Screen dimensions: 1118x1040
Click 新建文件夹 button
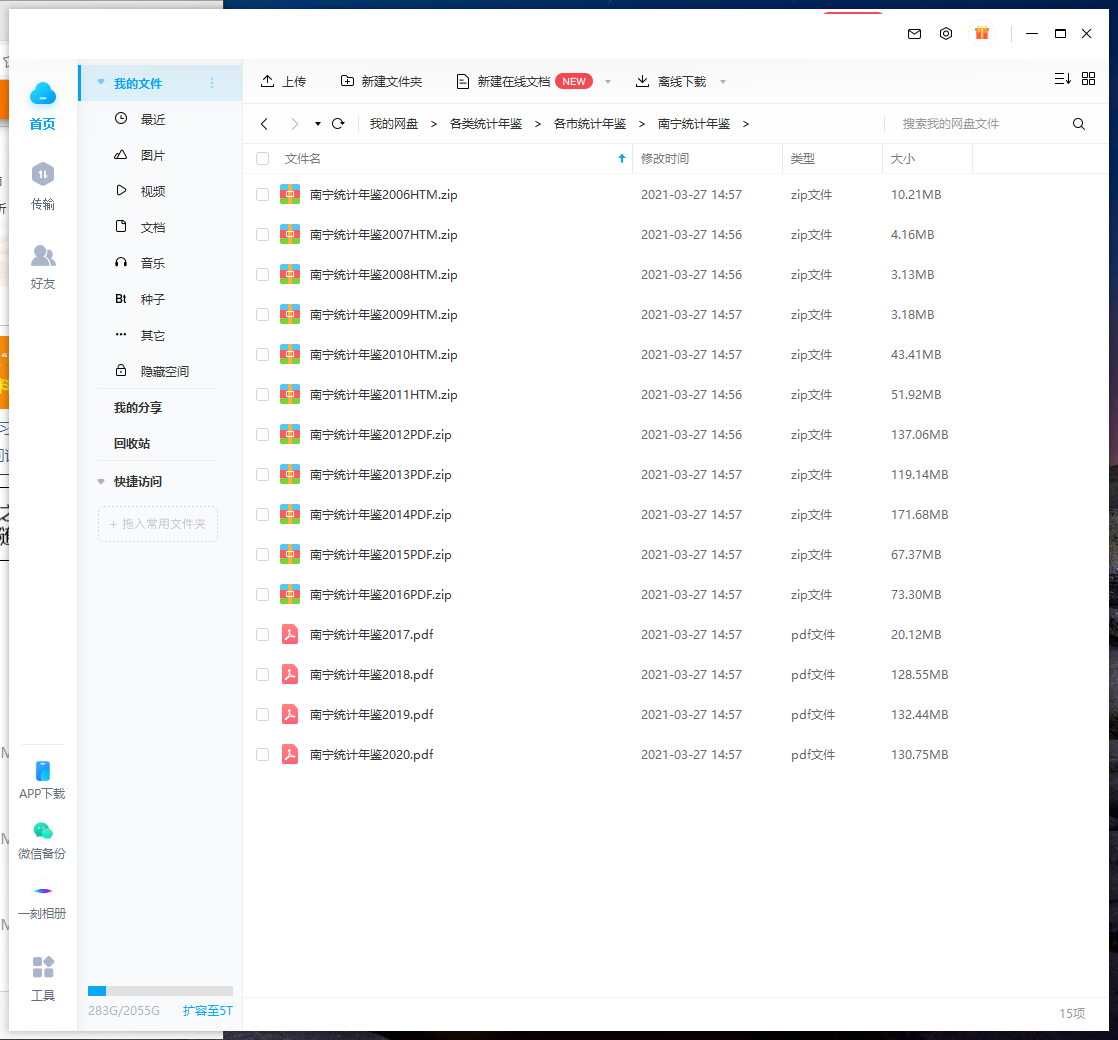[381, 81]
